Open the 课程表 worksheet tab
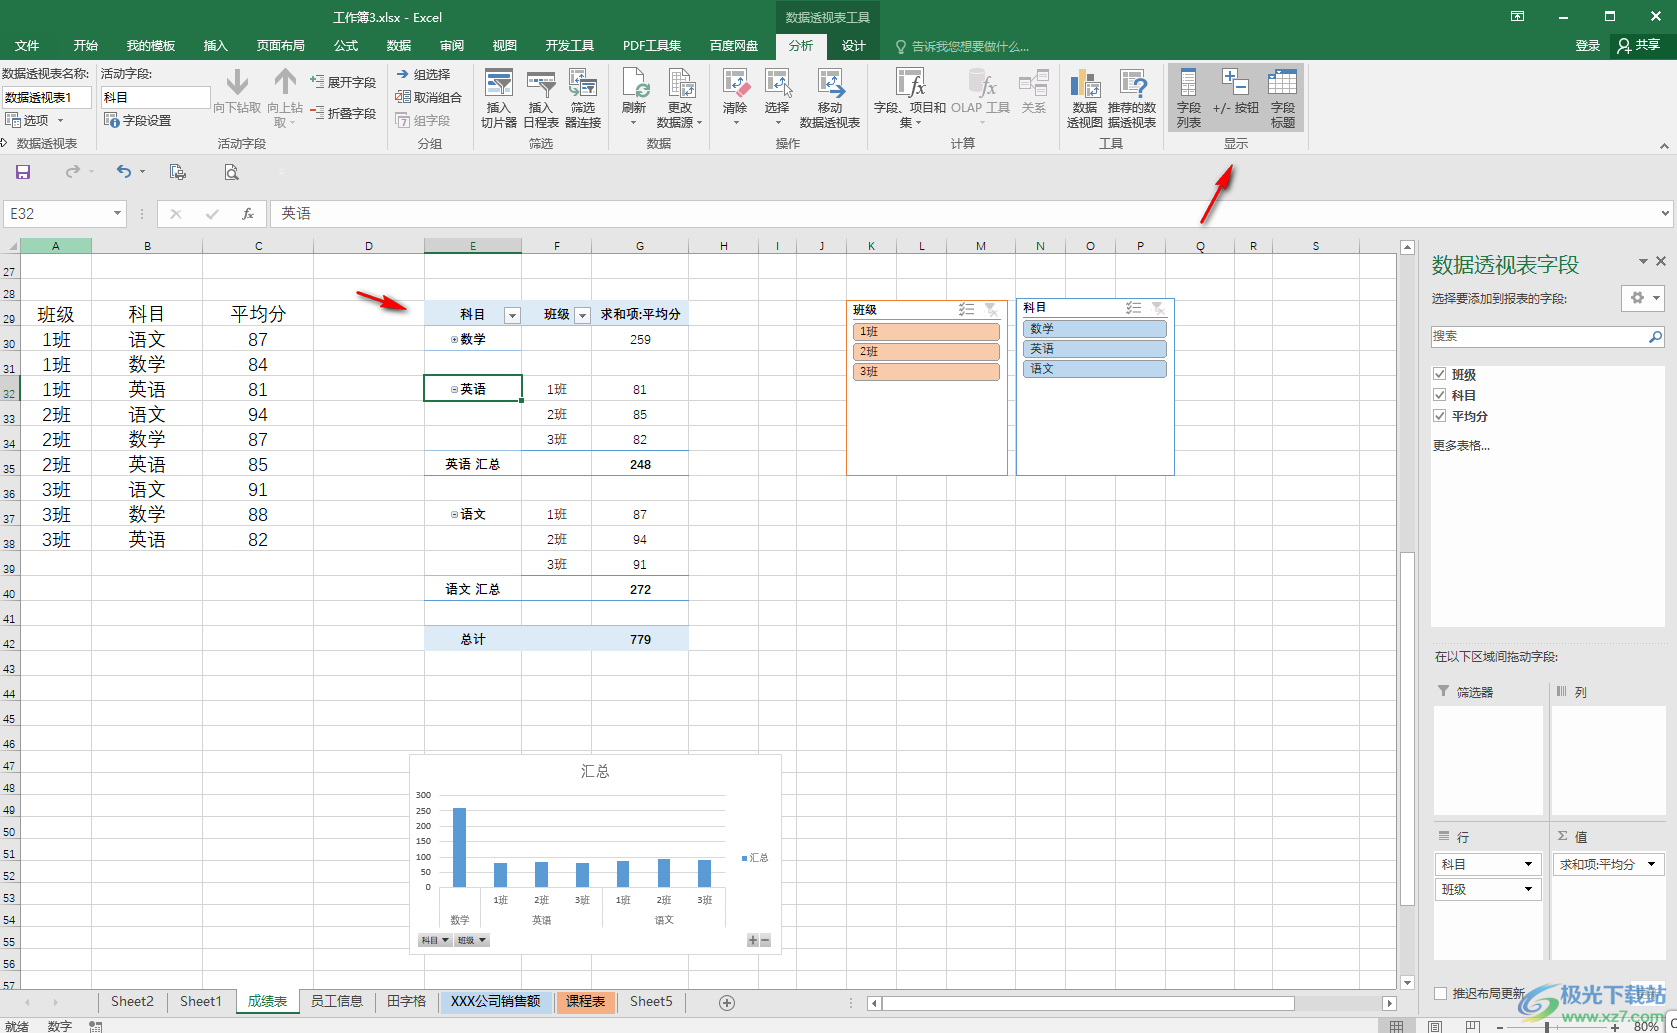1677x1033 pixels. point(585,1002)
